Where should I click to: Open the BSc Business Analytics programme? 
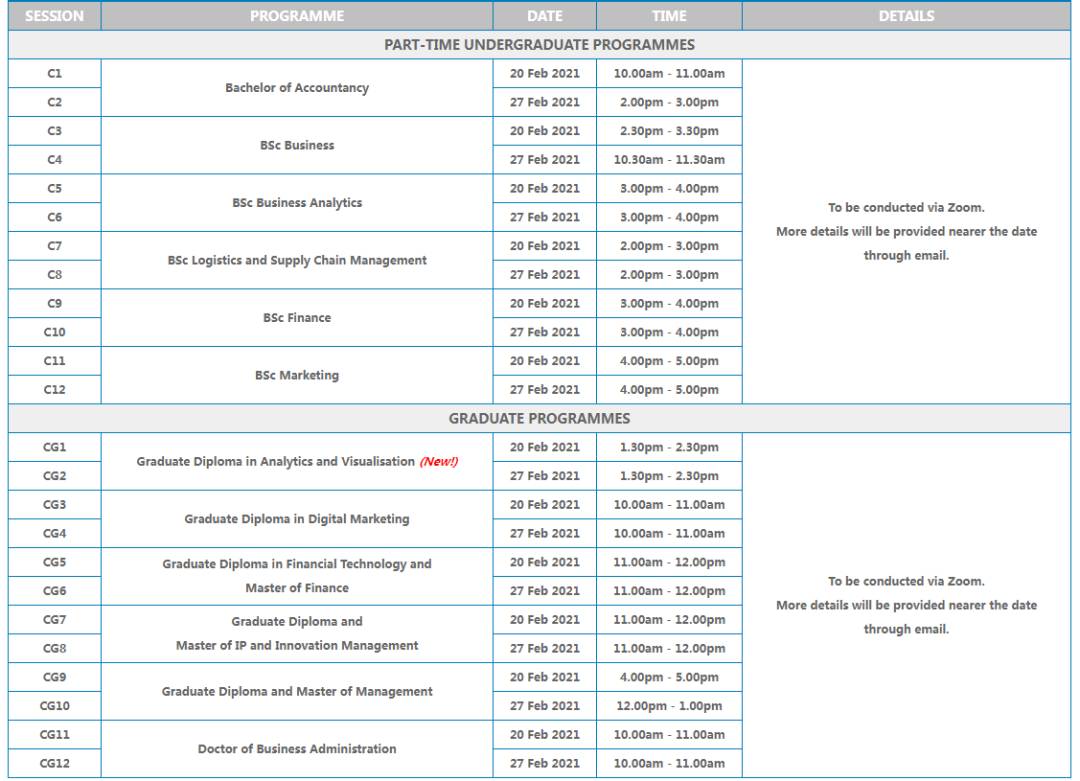297,203
